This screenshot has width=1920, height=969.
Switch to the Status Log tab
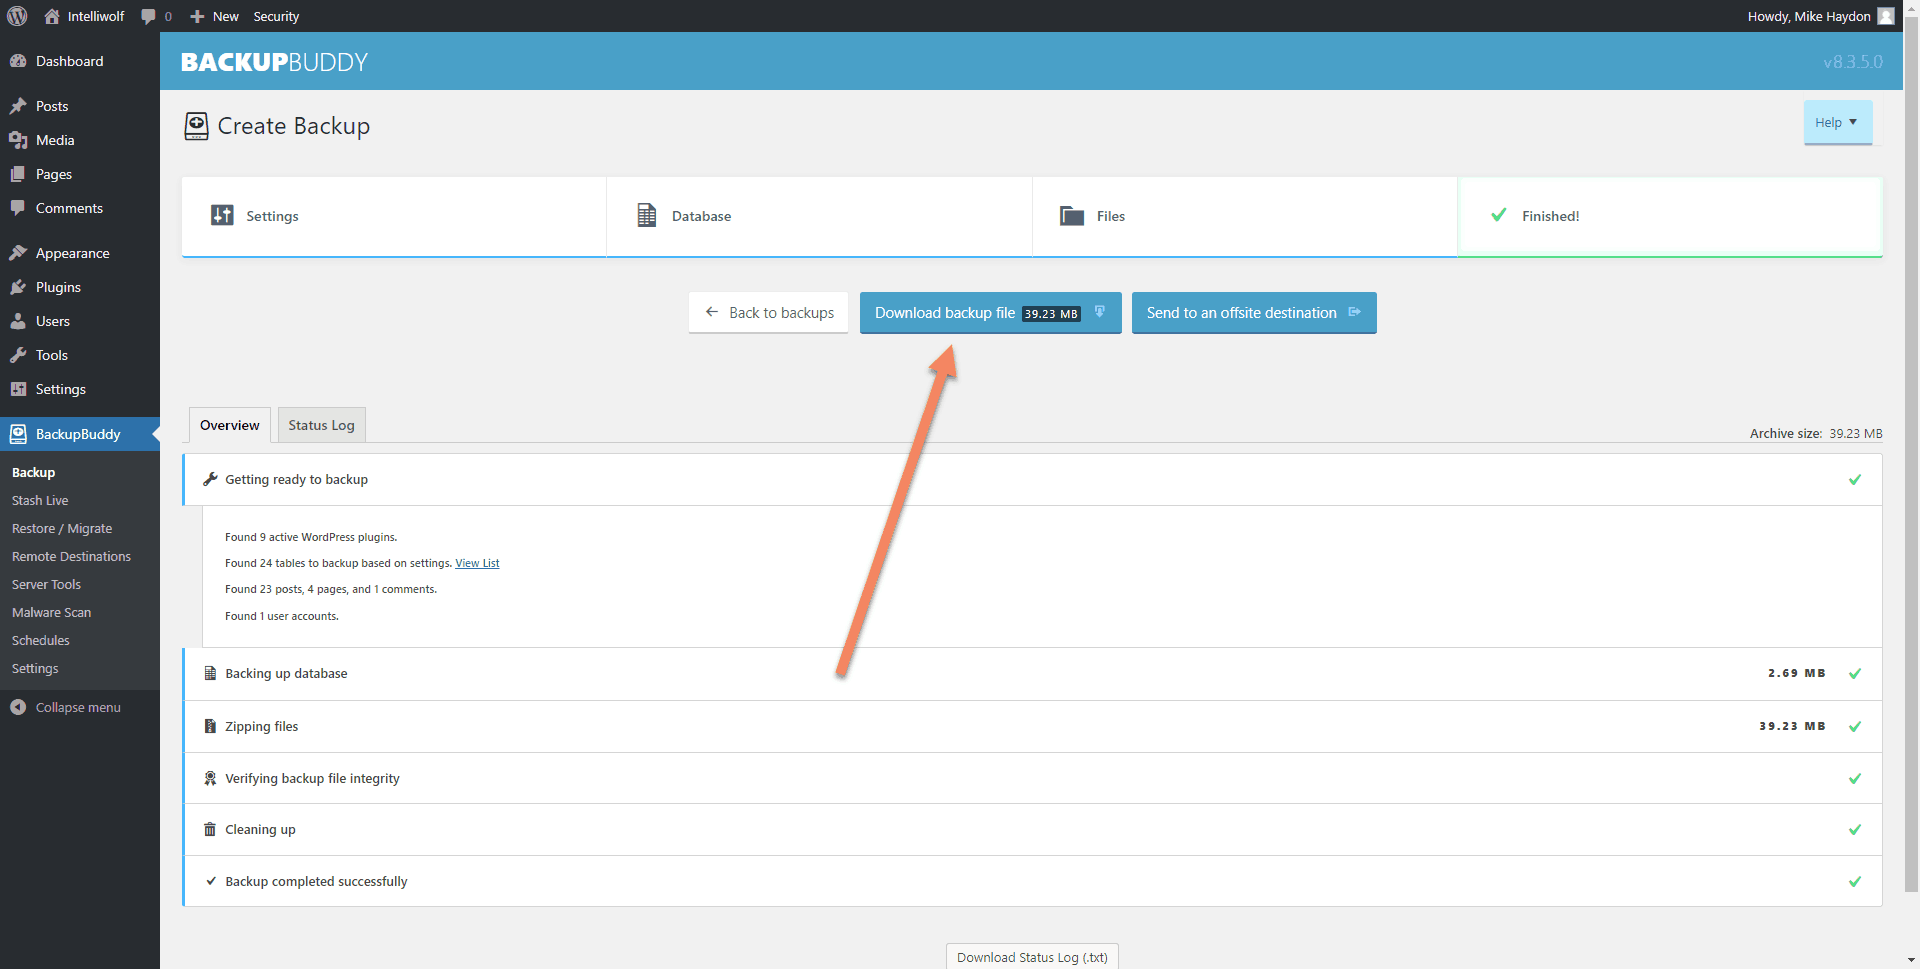[x=320, y=424]
